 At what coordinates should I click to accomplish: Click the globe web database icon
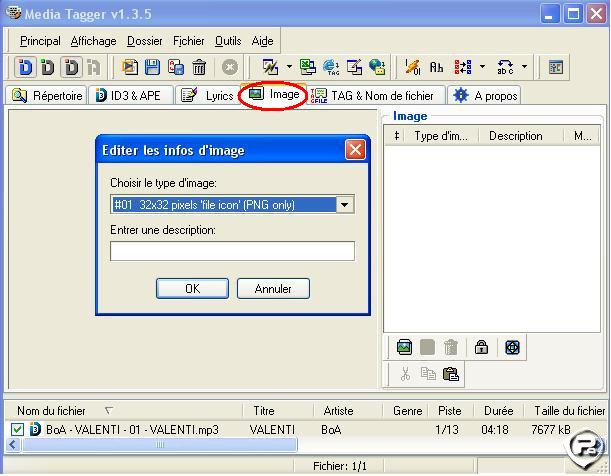click(x=377, y=67)
